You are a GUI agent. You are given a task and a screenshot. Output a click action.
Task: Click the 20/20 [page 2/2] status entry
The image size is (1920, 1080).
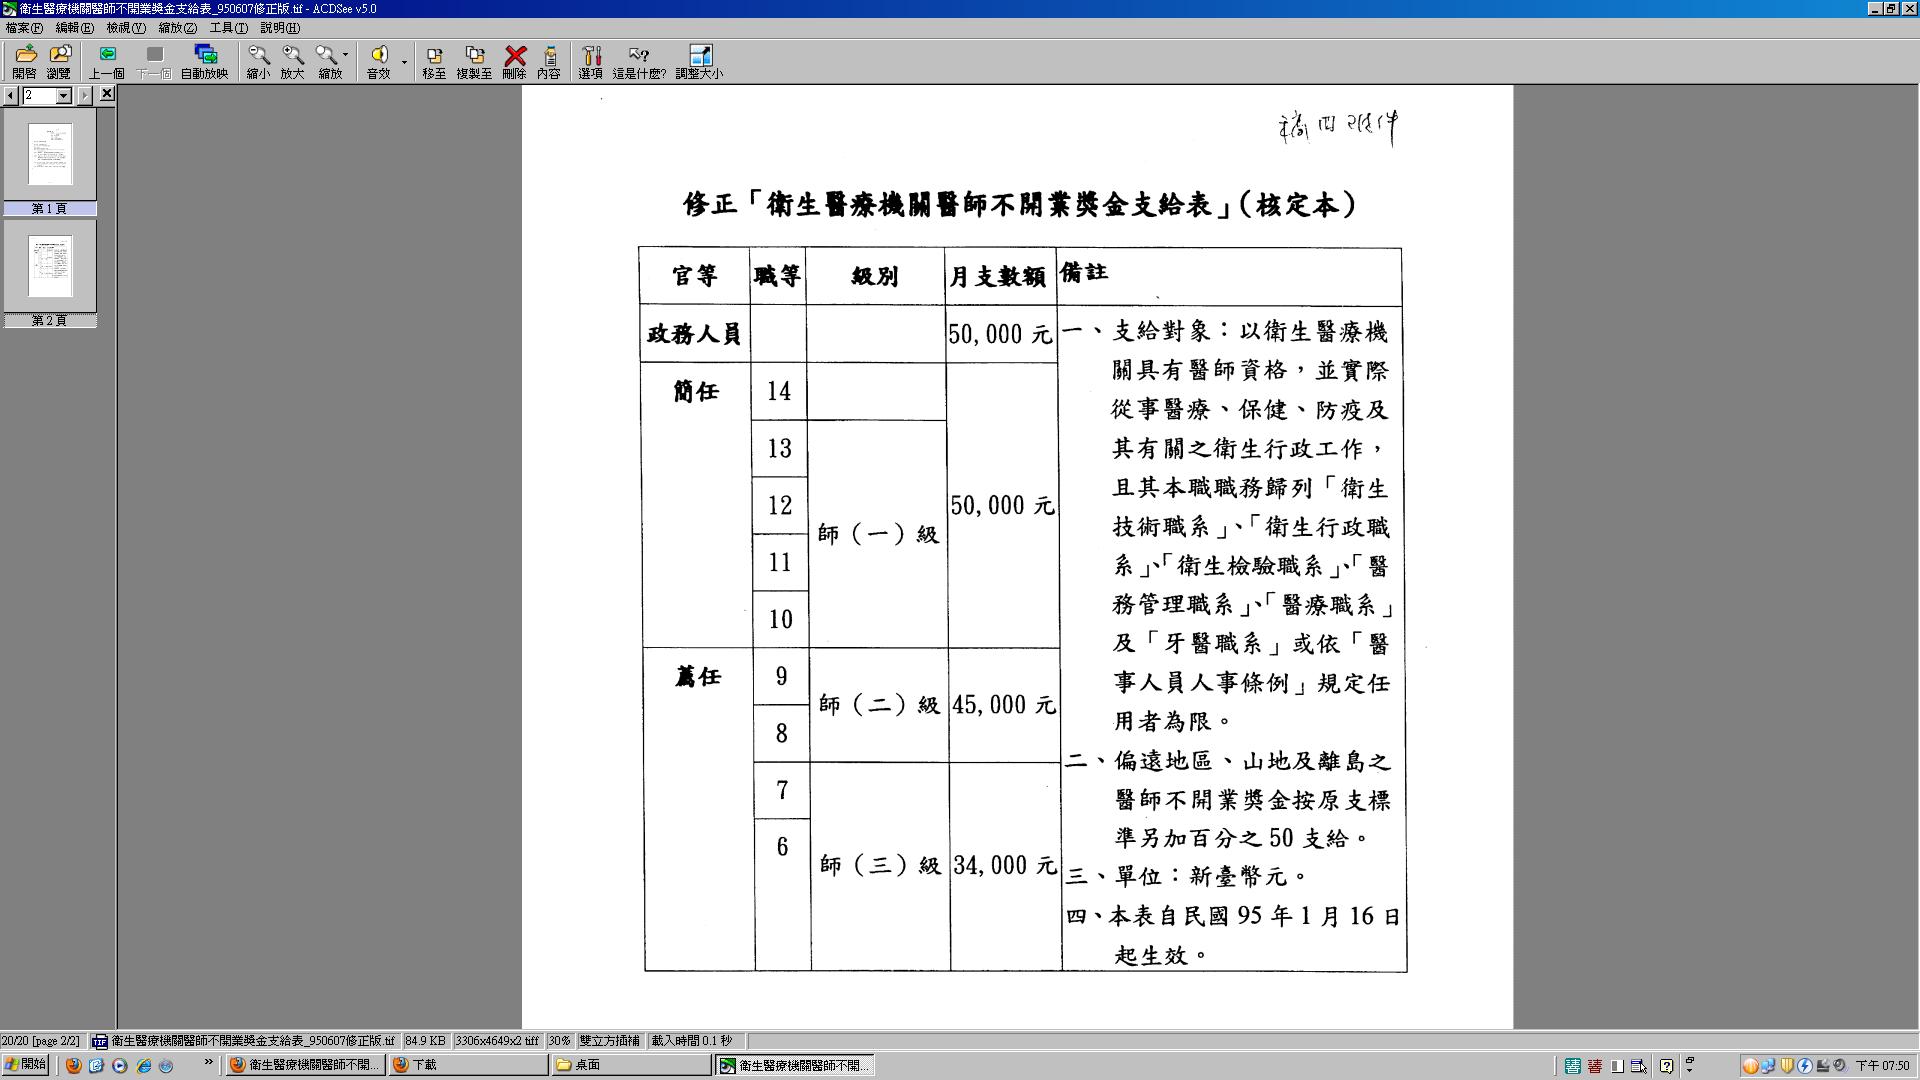point(41,1041)
